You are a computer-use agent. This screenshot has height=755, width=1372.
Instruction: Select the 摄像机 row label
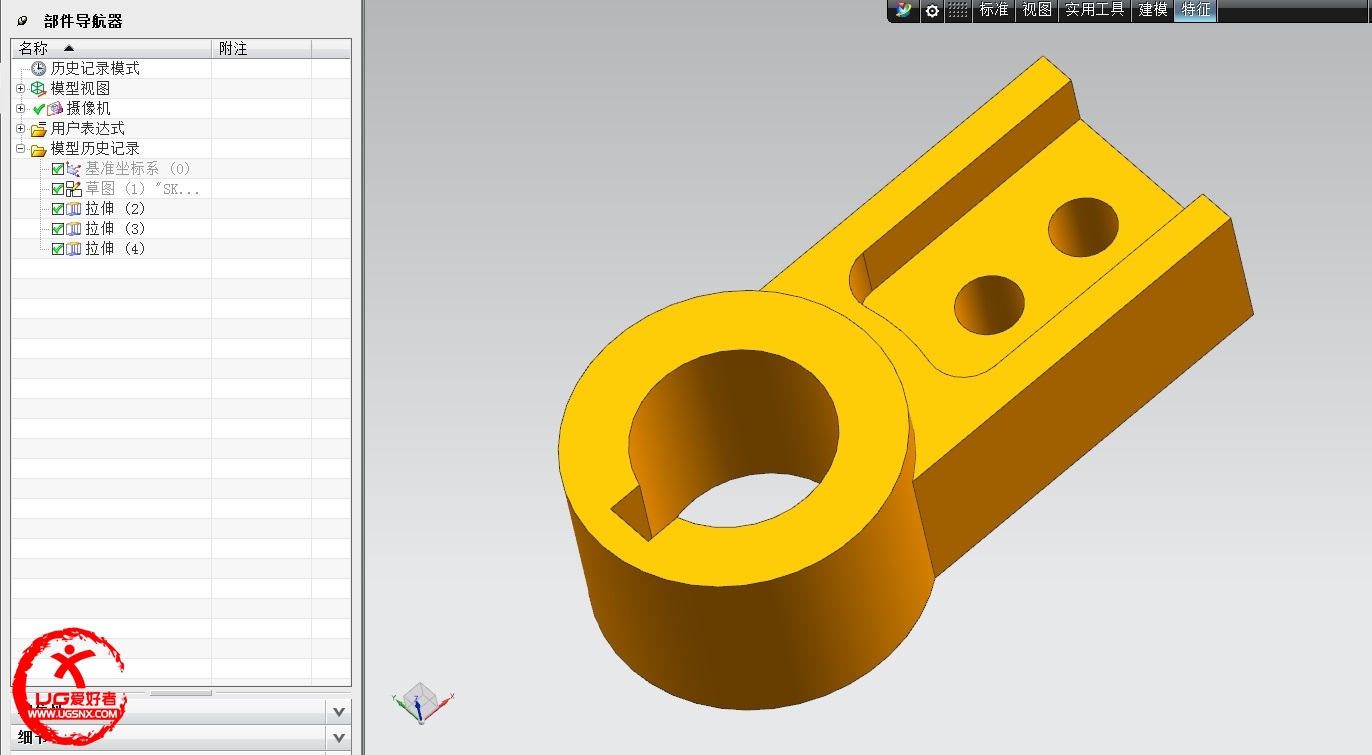[x=88, y=108]
